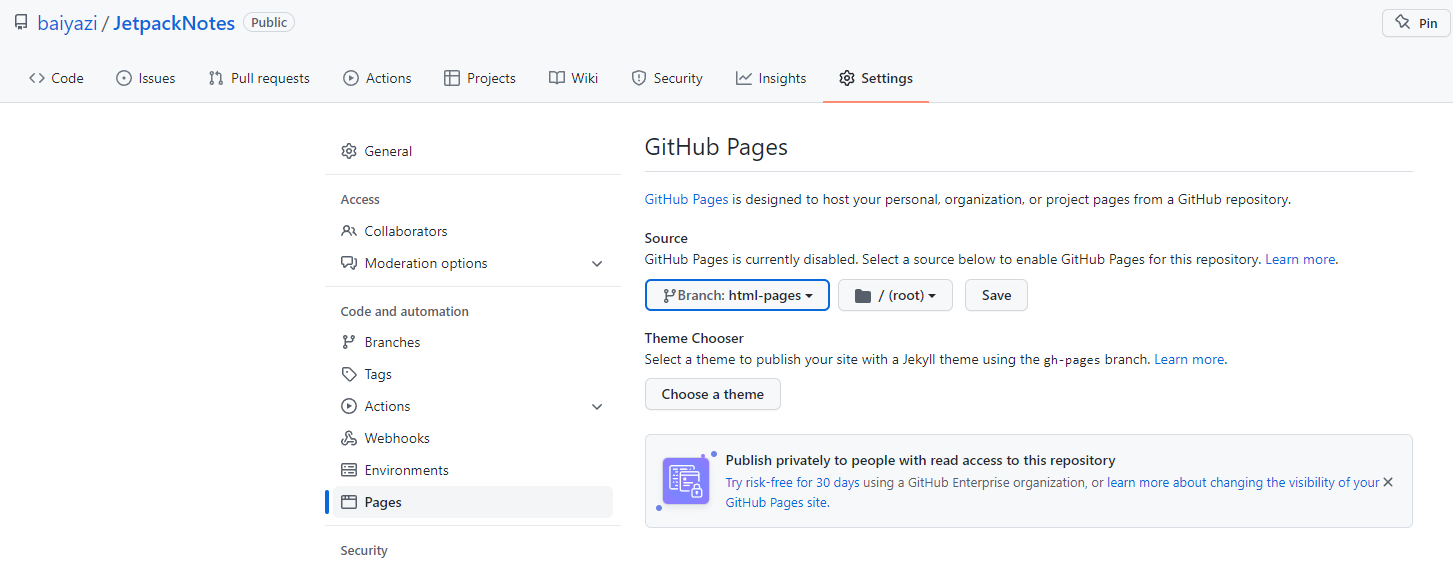Click the GitHub Pages heading text
1453x565 pixels.
(x=716, y=147)
